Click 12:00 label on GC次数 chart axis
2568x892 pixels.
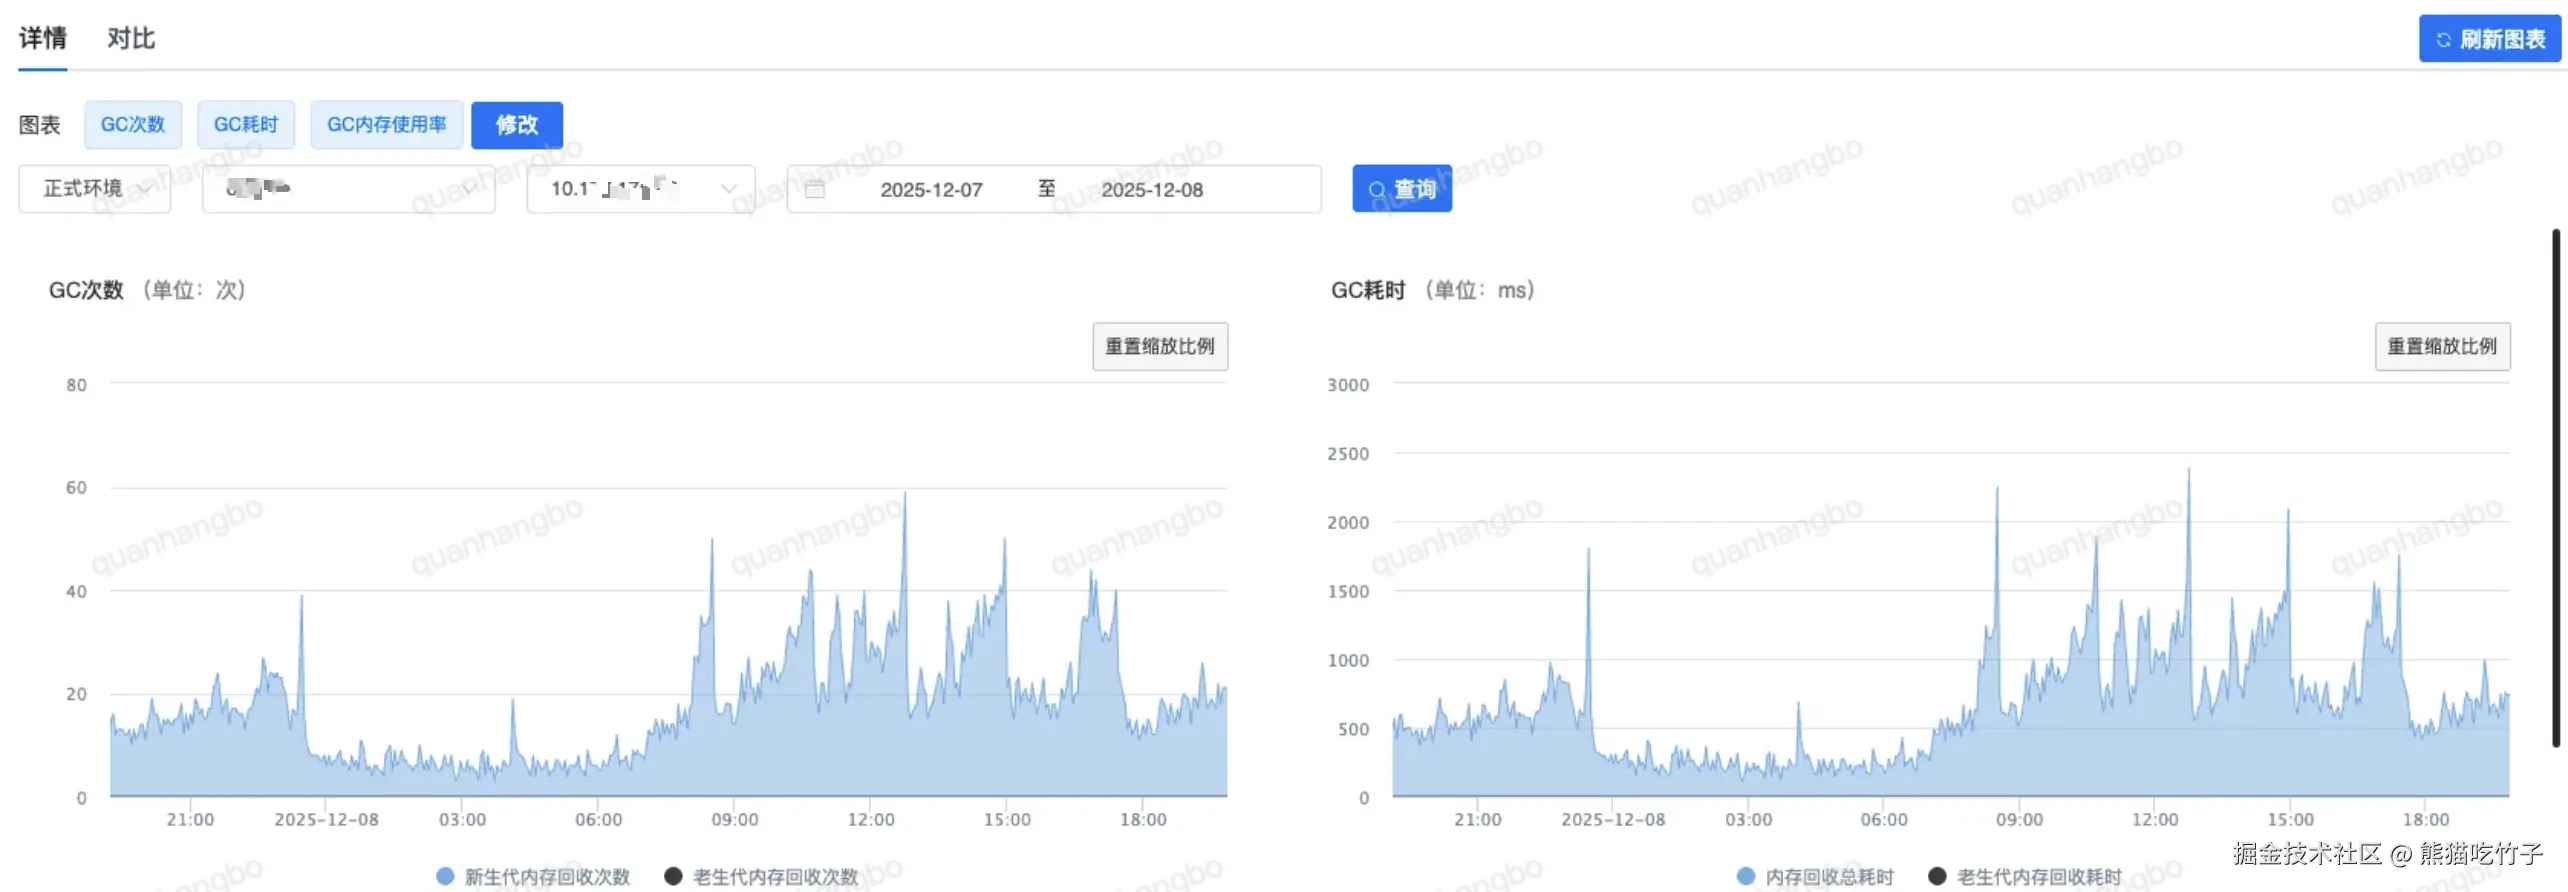[x=871, y=820]
